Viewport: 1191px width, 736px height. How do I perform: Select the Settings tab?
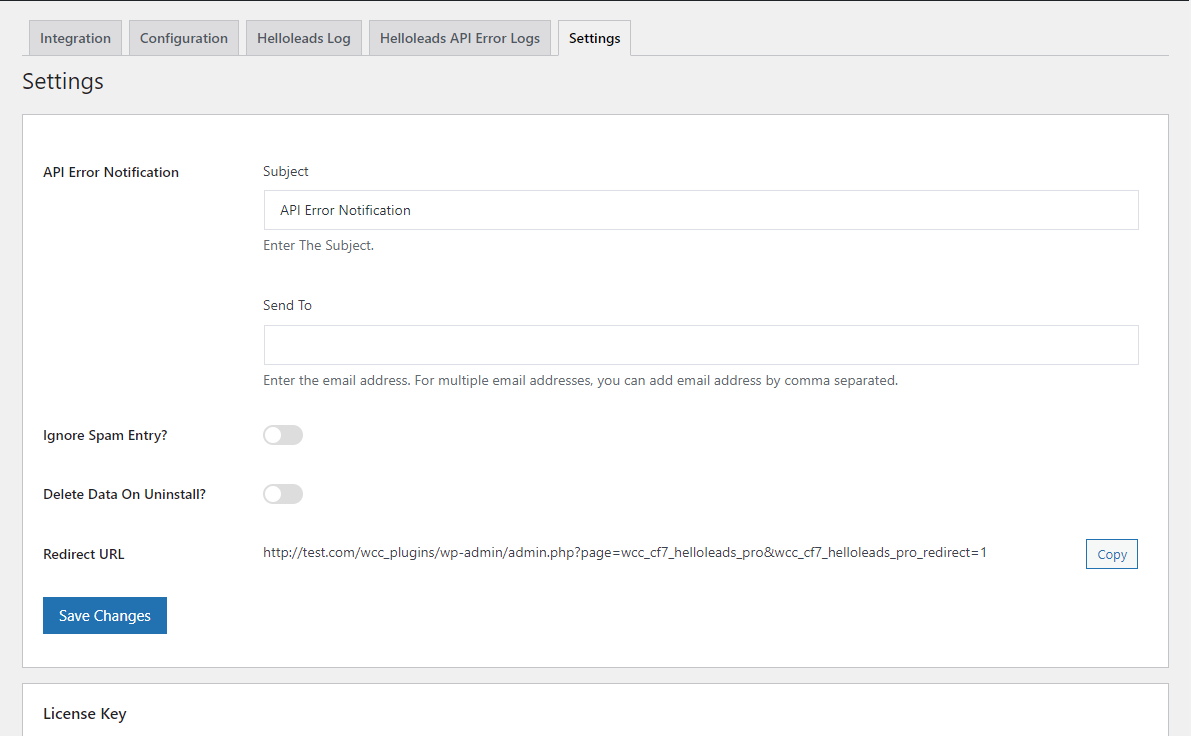[594, 38]
